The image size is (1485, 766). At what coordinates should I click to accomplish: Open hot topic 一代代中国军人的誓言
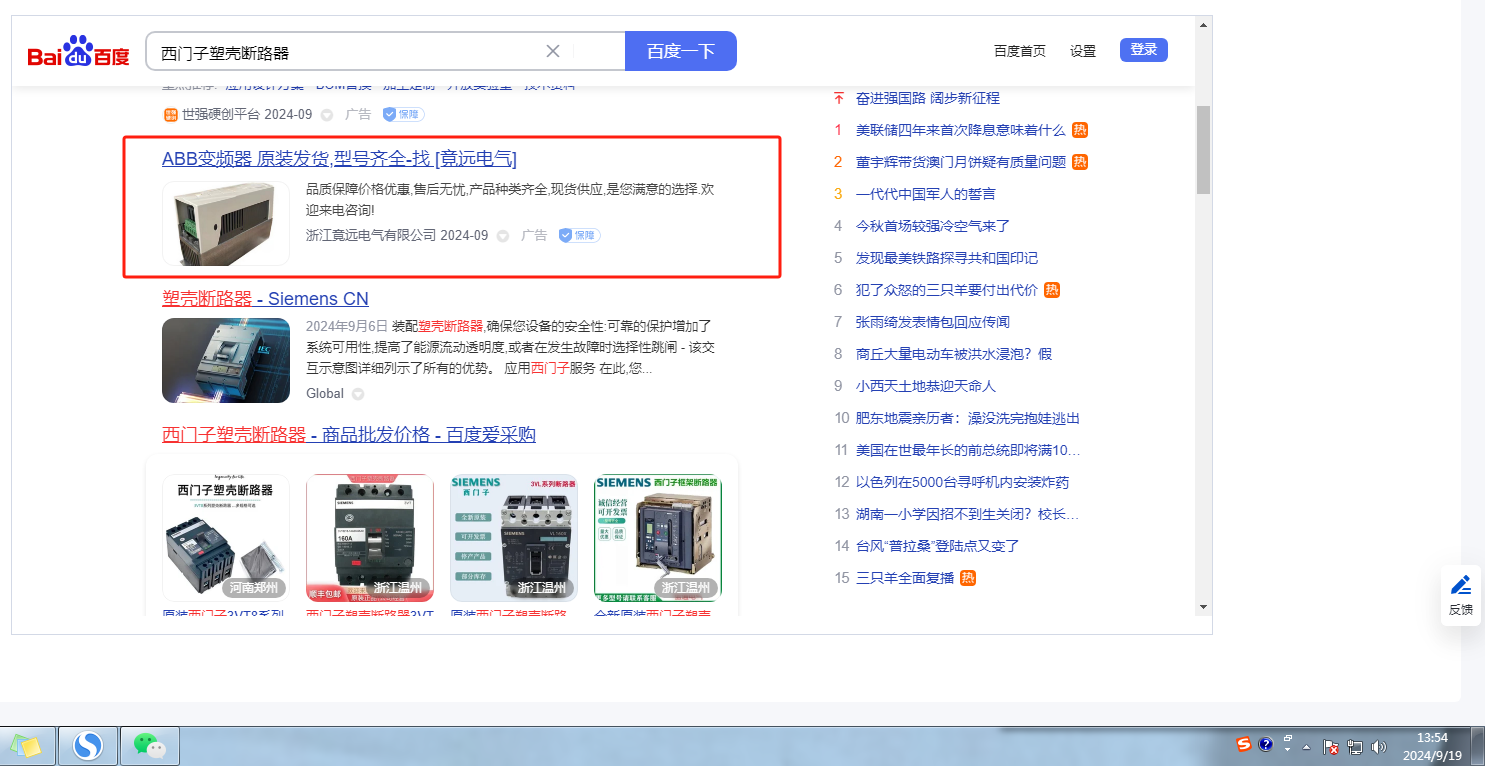926,194
